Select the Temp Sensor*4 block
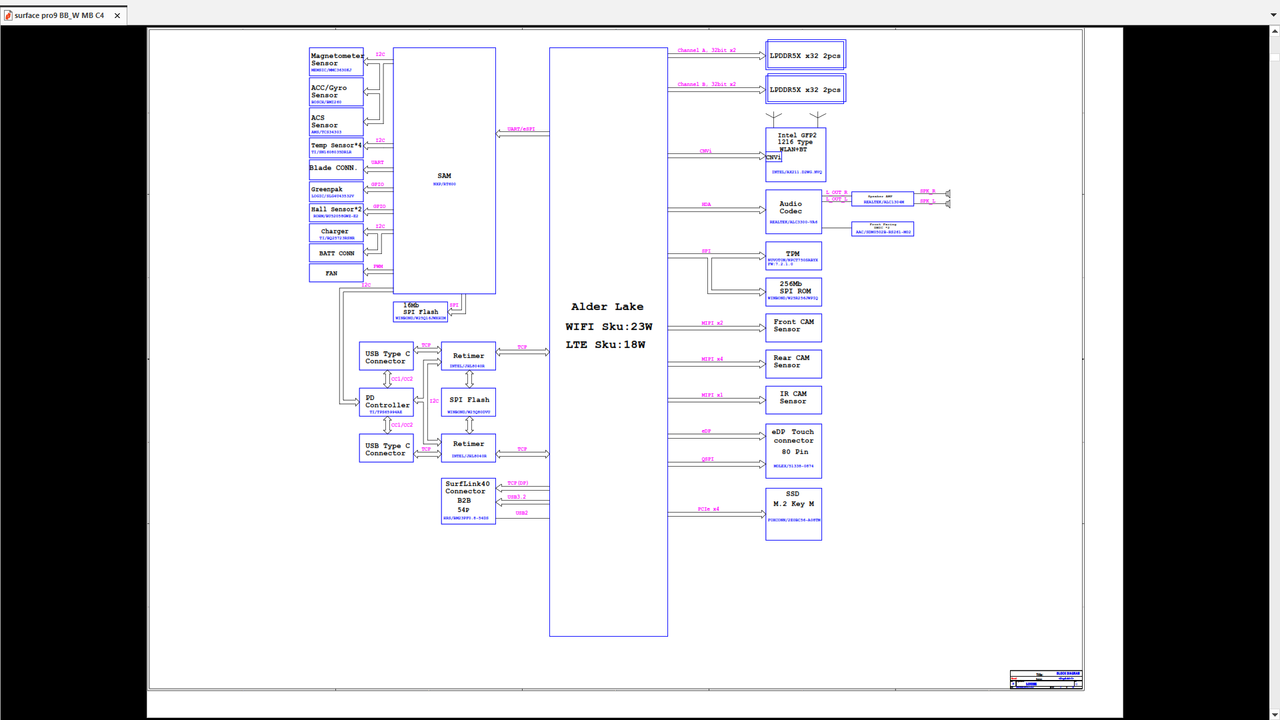This screenshot has width=1280, height=720. click(337, 147)
